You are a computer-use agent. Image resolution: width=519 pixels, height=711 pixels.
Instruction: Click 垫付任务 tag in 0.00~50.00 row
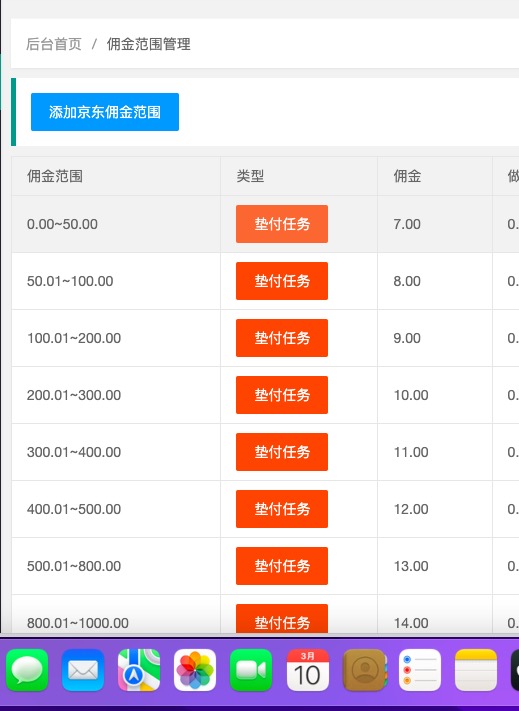tap(282, 224)
